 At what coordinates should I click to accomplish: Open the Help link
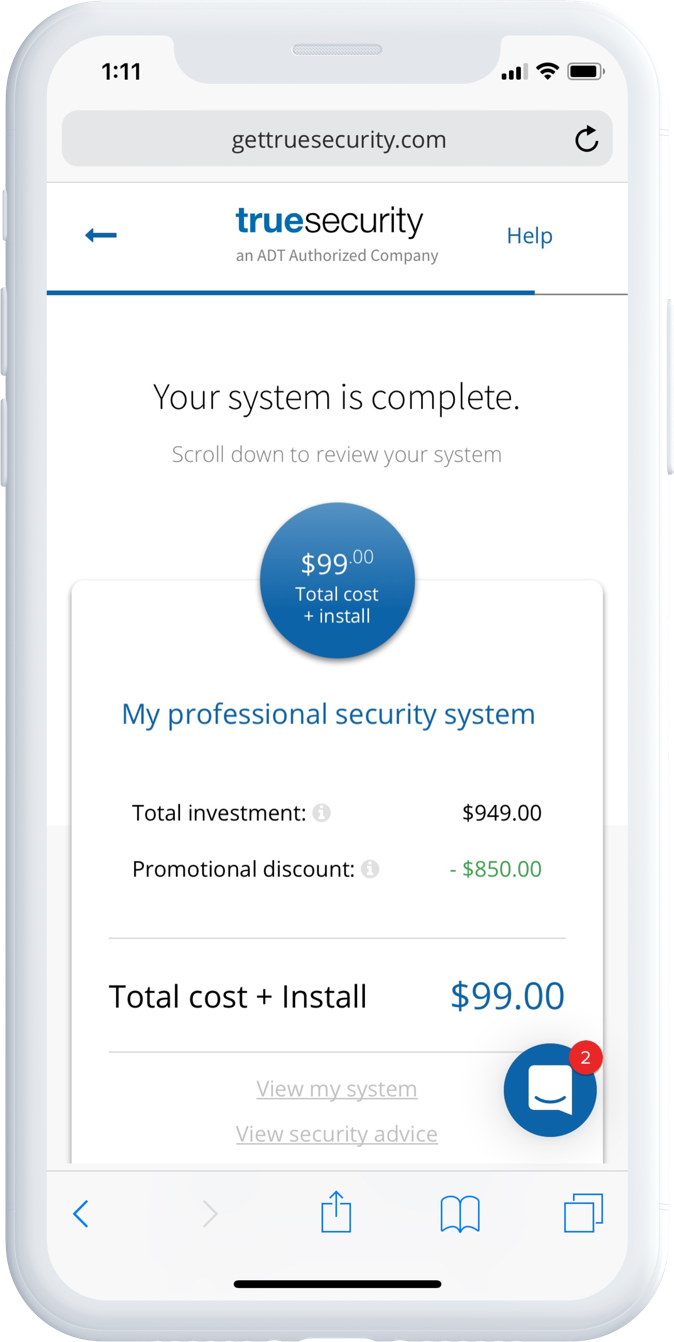[529, 236]
